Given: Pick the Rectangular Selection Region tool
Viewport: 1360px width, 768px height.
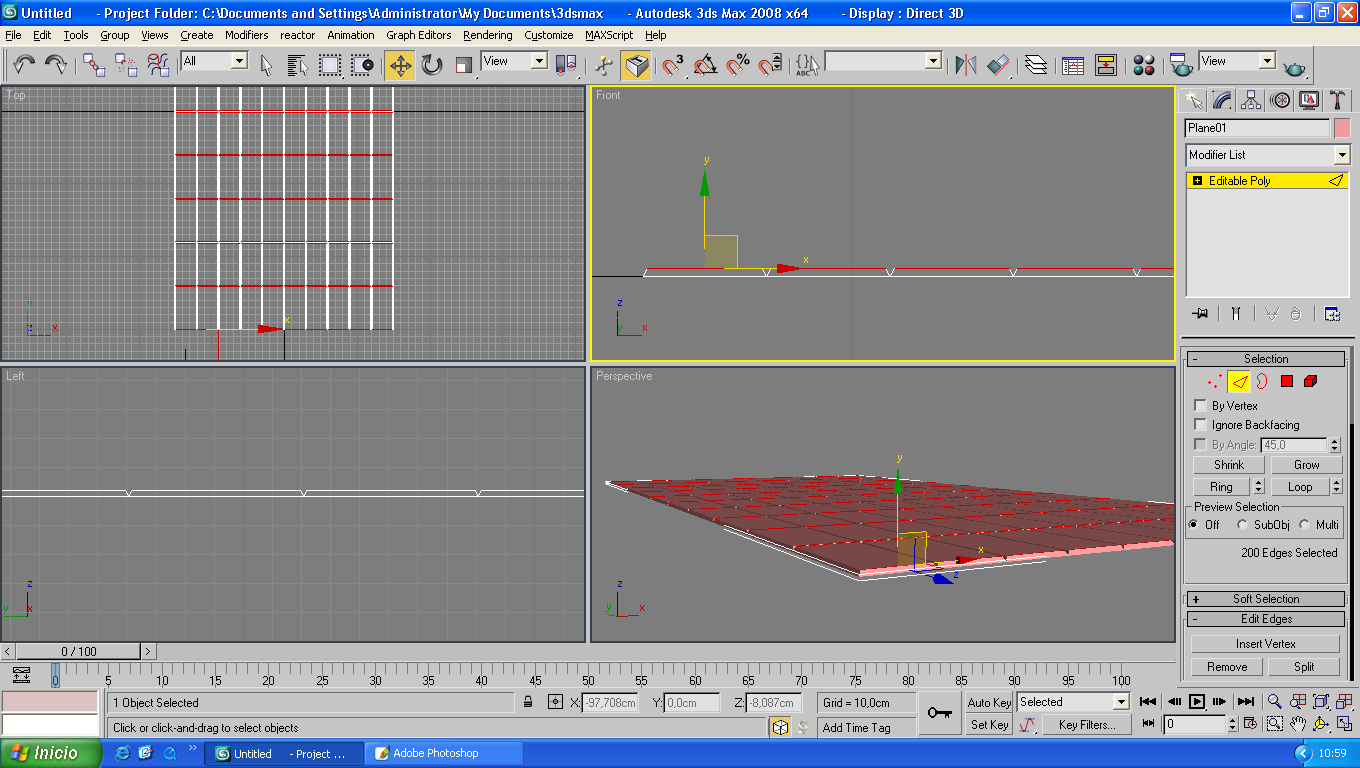Looking at the screenshot, I should 330,65.
